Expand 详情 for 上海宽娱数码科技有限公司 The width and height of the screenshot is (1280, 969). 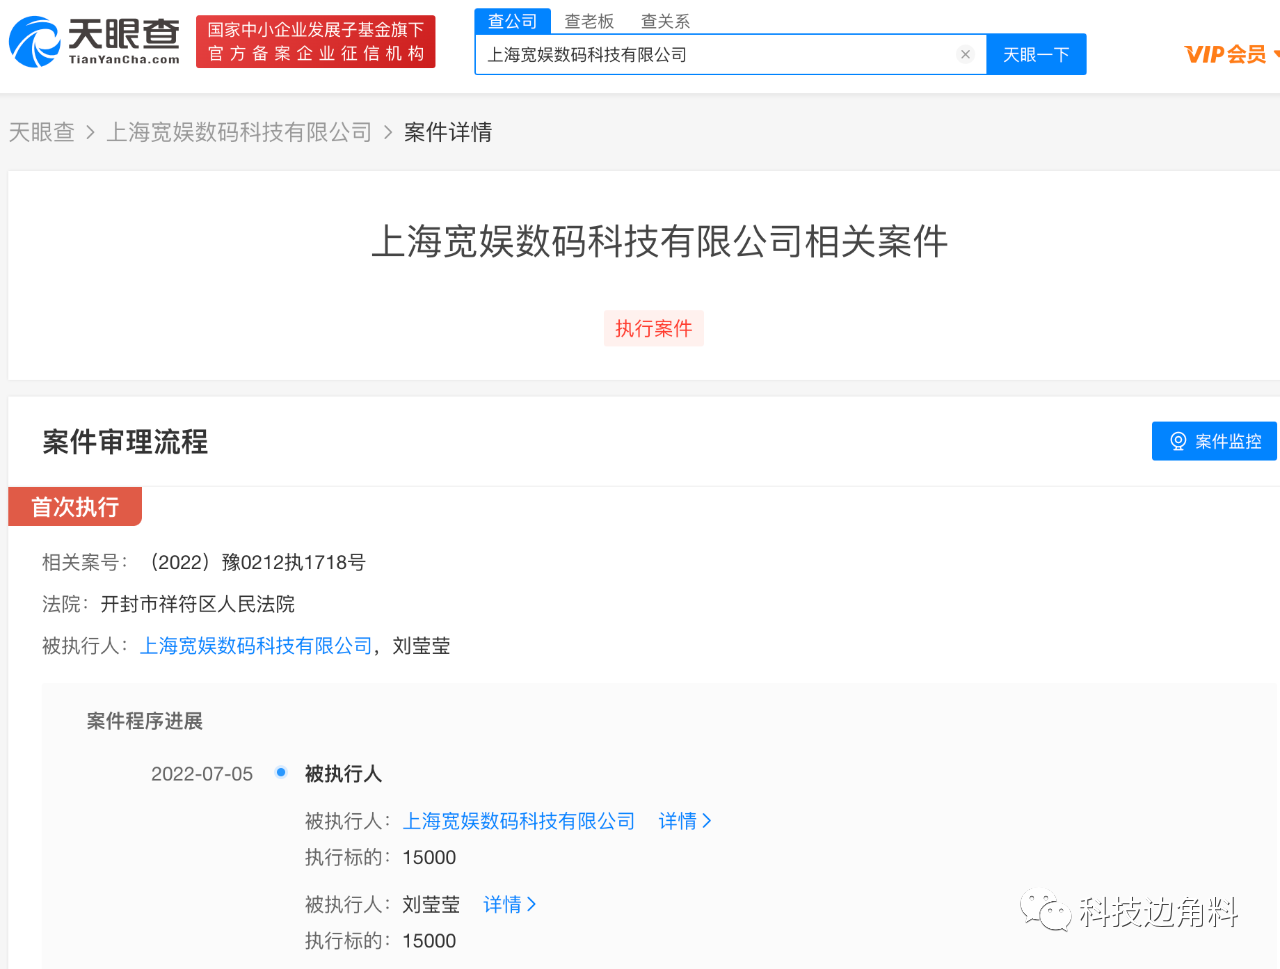(x=685, y=821)
